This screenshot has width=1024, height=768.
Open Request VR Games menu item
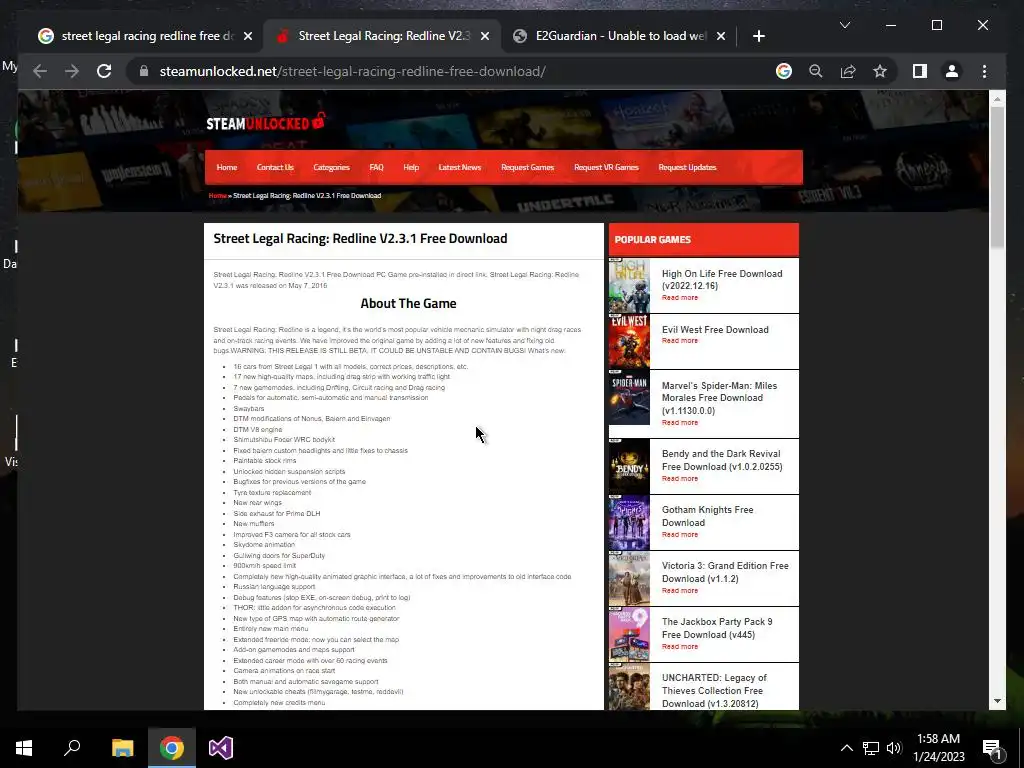(x=606, y=167)
